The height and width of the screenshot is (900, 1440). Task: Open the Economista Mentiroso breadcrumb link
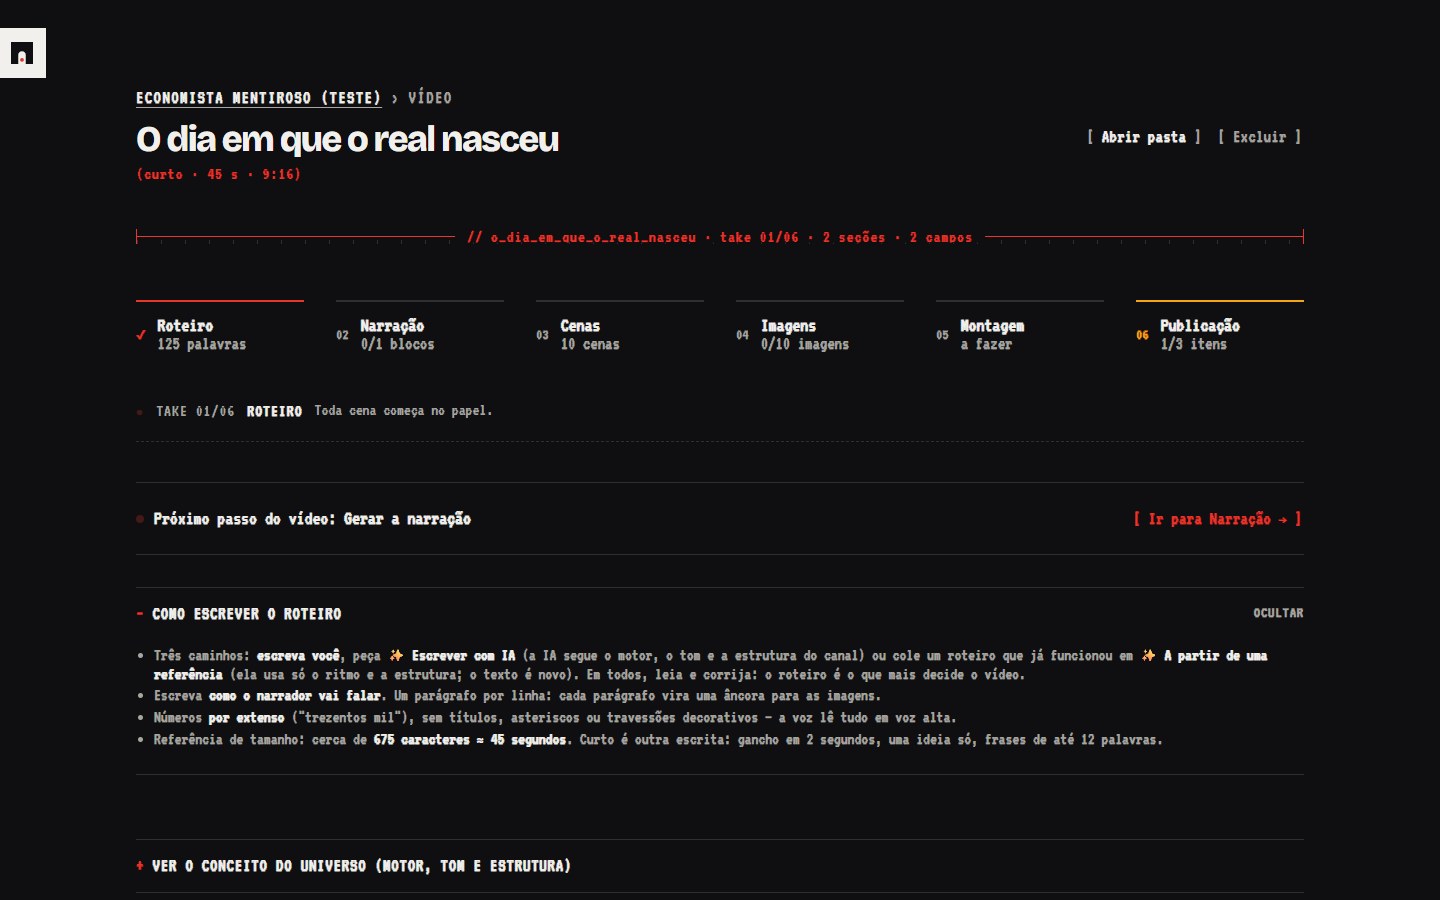(258, 98)
